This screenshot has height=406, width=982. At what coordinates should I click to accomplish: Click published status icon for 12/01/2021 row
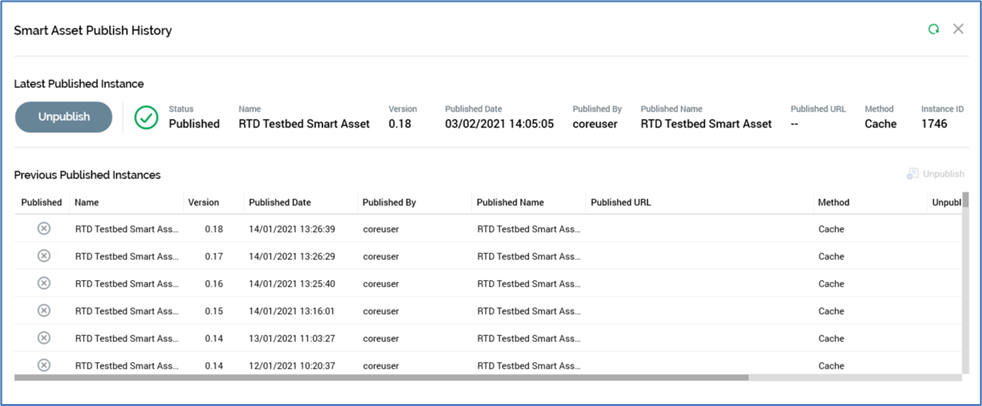(x=43, y=365)
